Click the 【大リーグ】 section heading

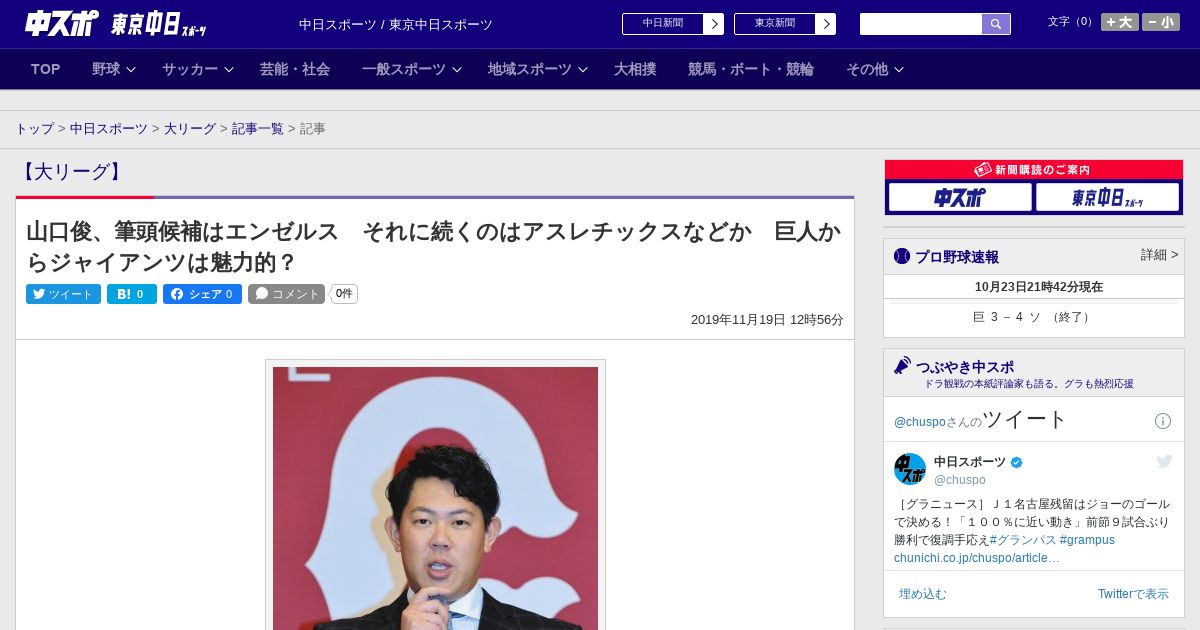tap(72, 172)
